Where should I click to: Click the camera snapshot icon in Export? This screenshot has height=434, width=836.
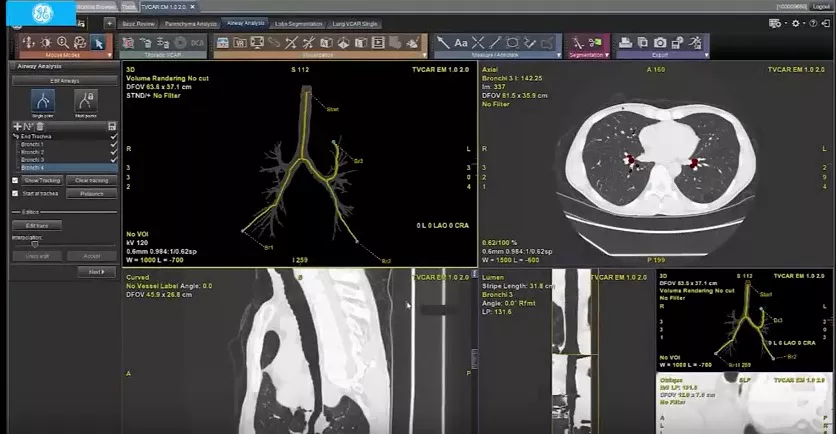click(x=660, y=43)
